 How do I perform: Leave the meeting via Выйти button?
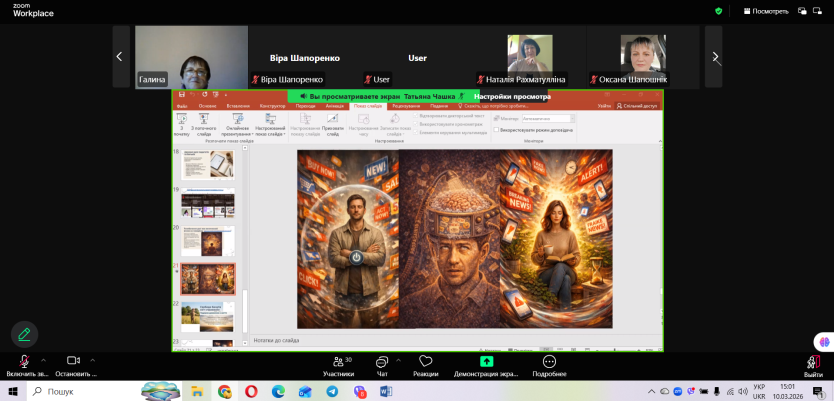point(813,364)
